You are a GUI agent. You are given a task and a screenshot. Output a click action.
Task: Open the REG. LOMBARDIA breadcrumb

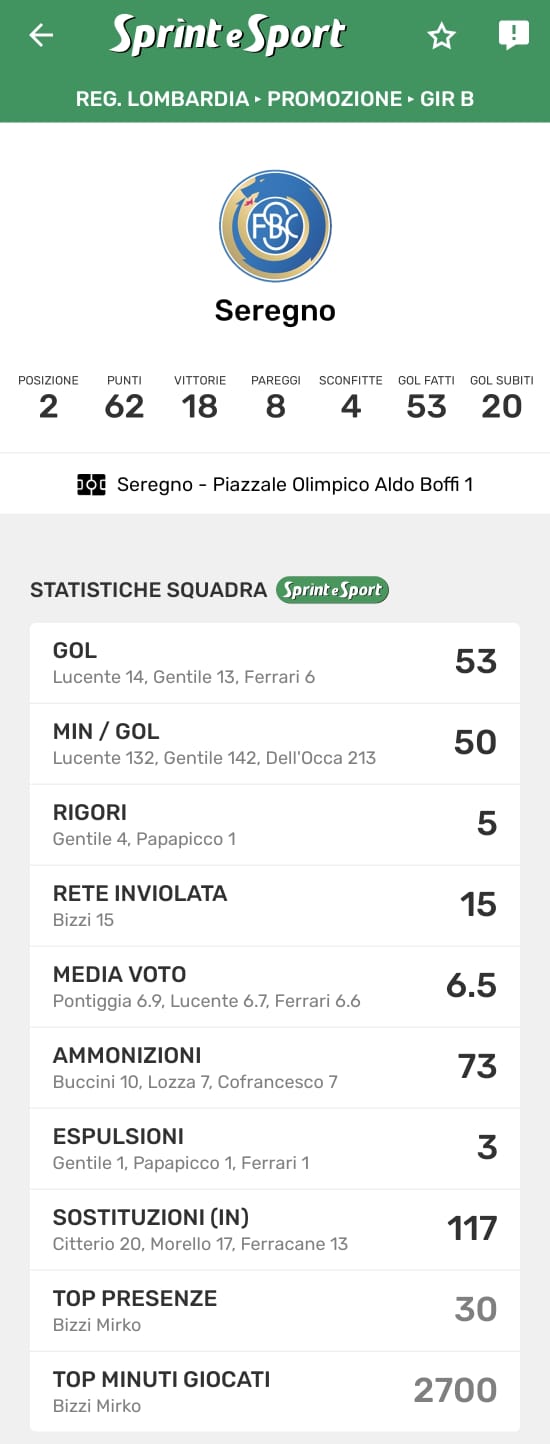162,99
